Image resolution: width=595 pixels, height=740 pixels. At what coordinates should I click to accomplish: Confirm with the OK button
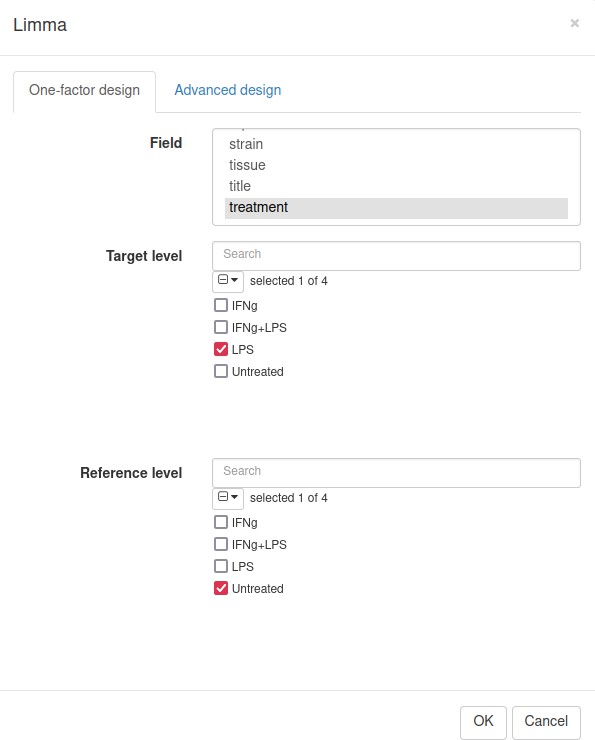483,721
